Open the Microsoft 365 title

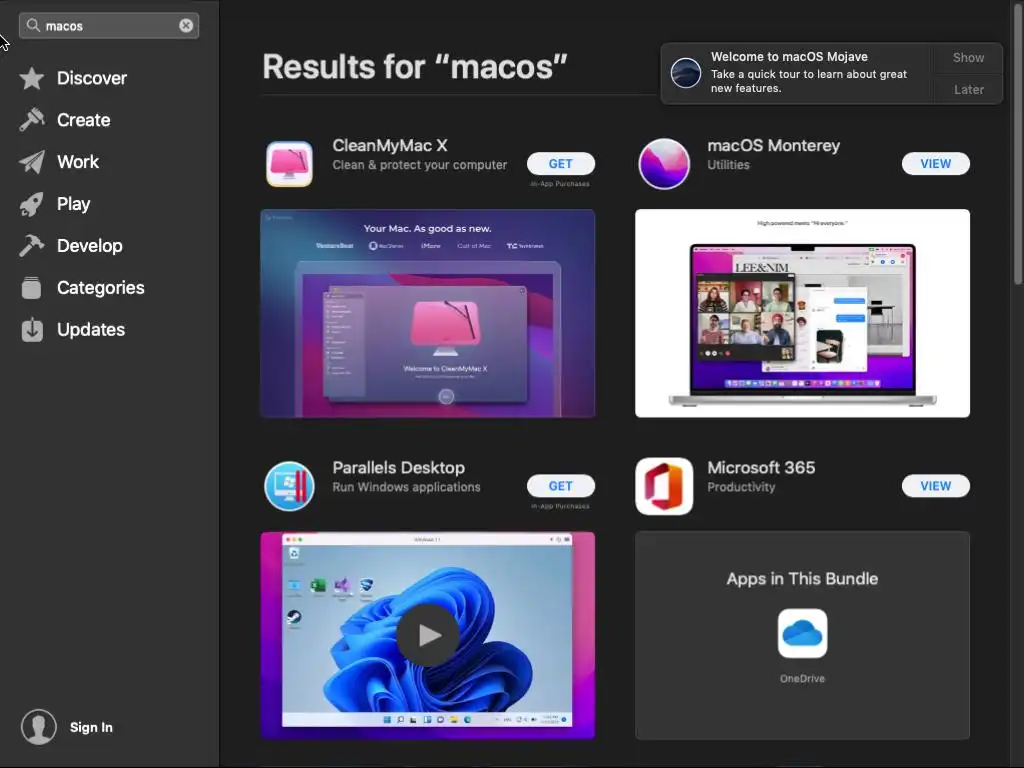761,468
